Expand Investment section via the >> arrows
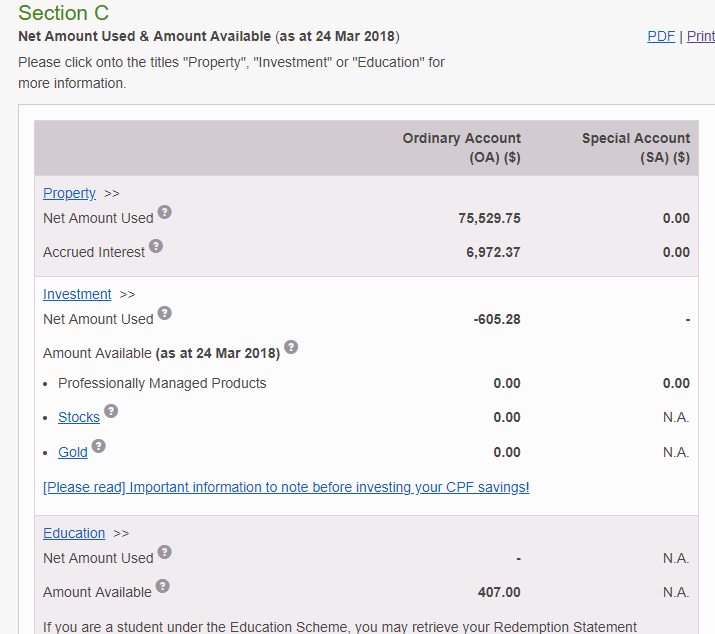Viewport: 715px width, 634px height. coord(127,295)
